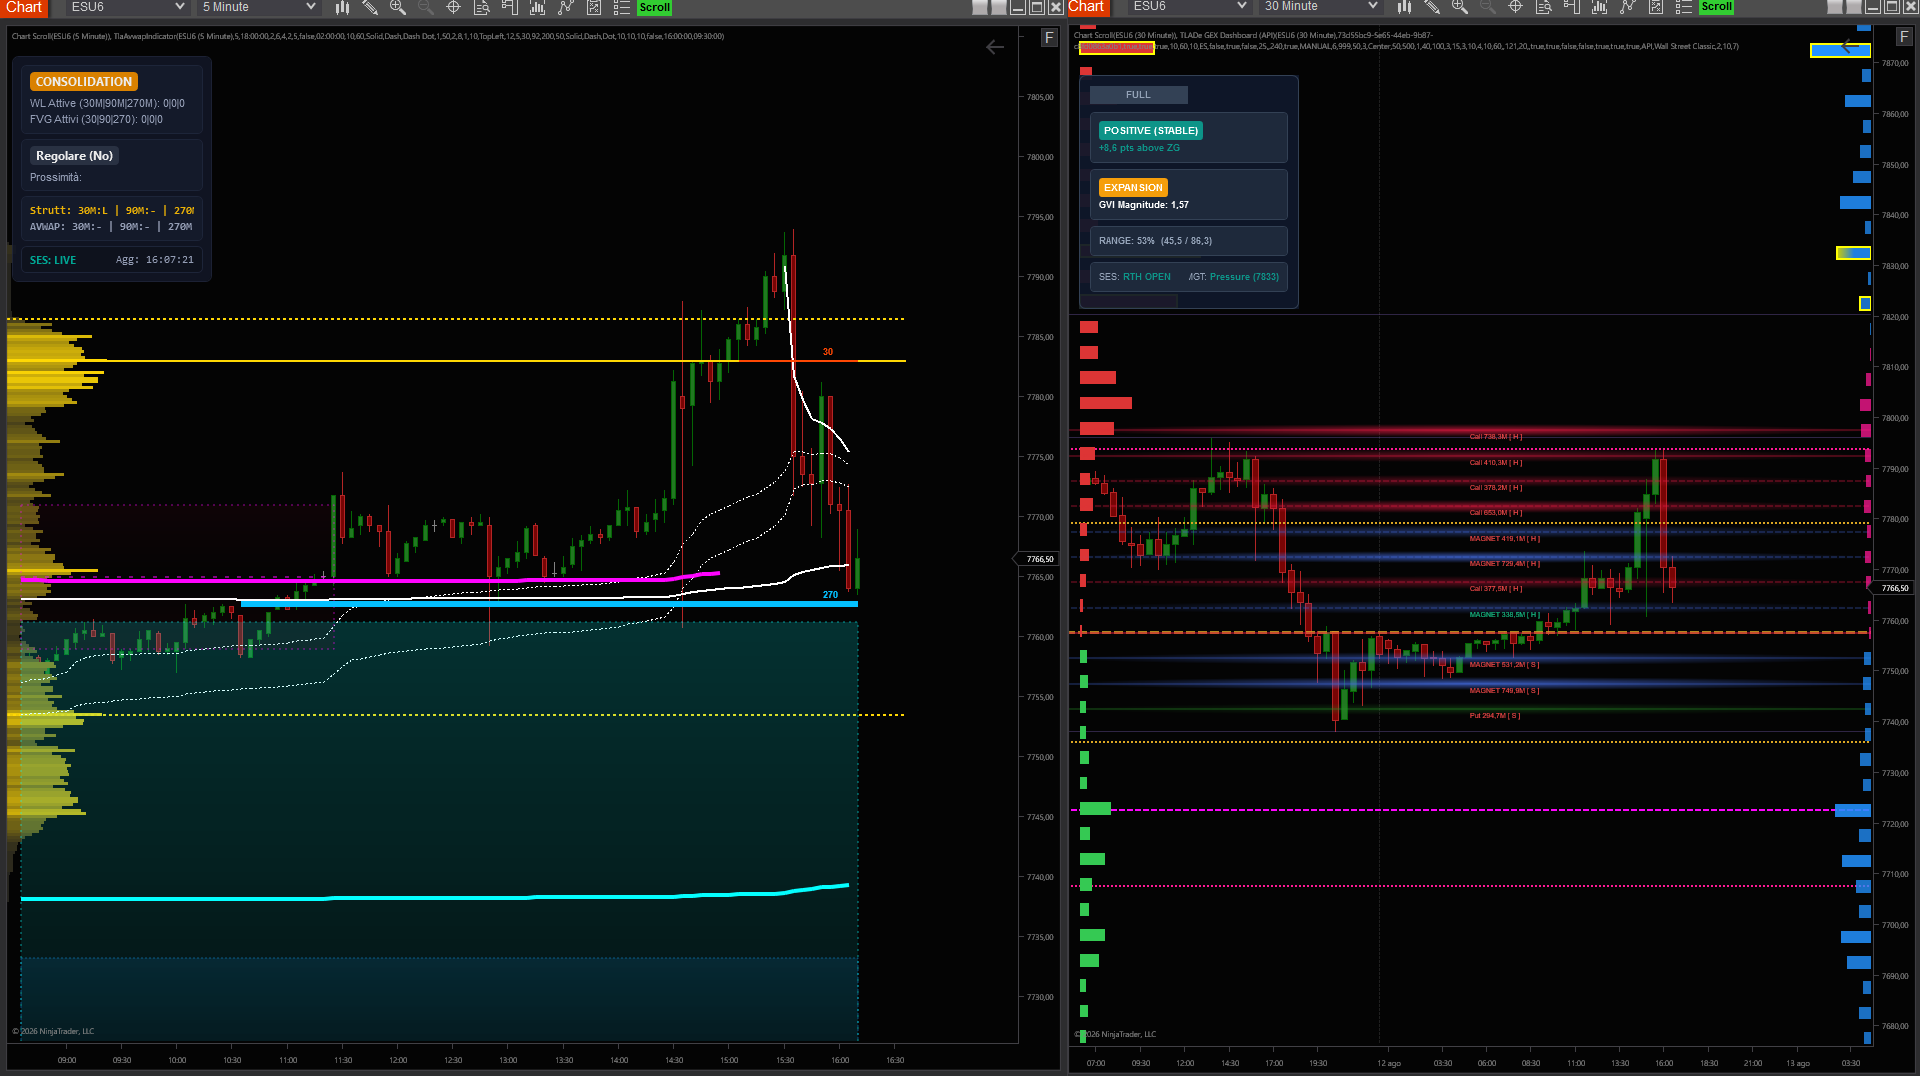Show Chart Trader in 30 Minute chart
The width and height of the screenshot is (1920, 1076).
(x=1572, y=7)
